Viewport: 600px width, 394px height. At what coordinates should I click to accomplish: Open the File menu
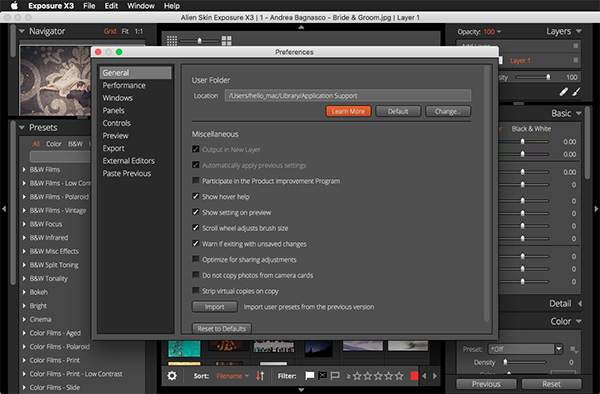89,6
